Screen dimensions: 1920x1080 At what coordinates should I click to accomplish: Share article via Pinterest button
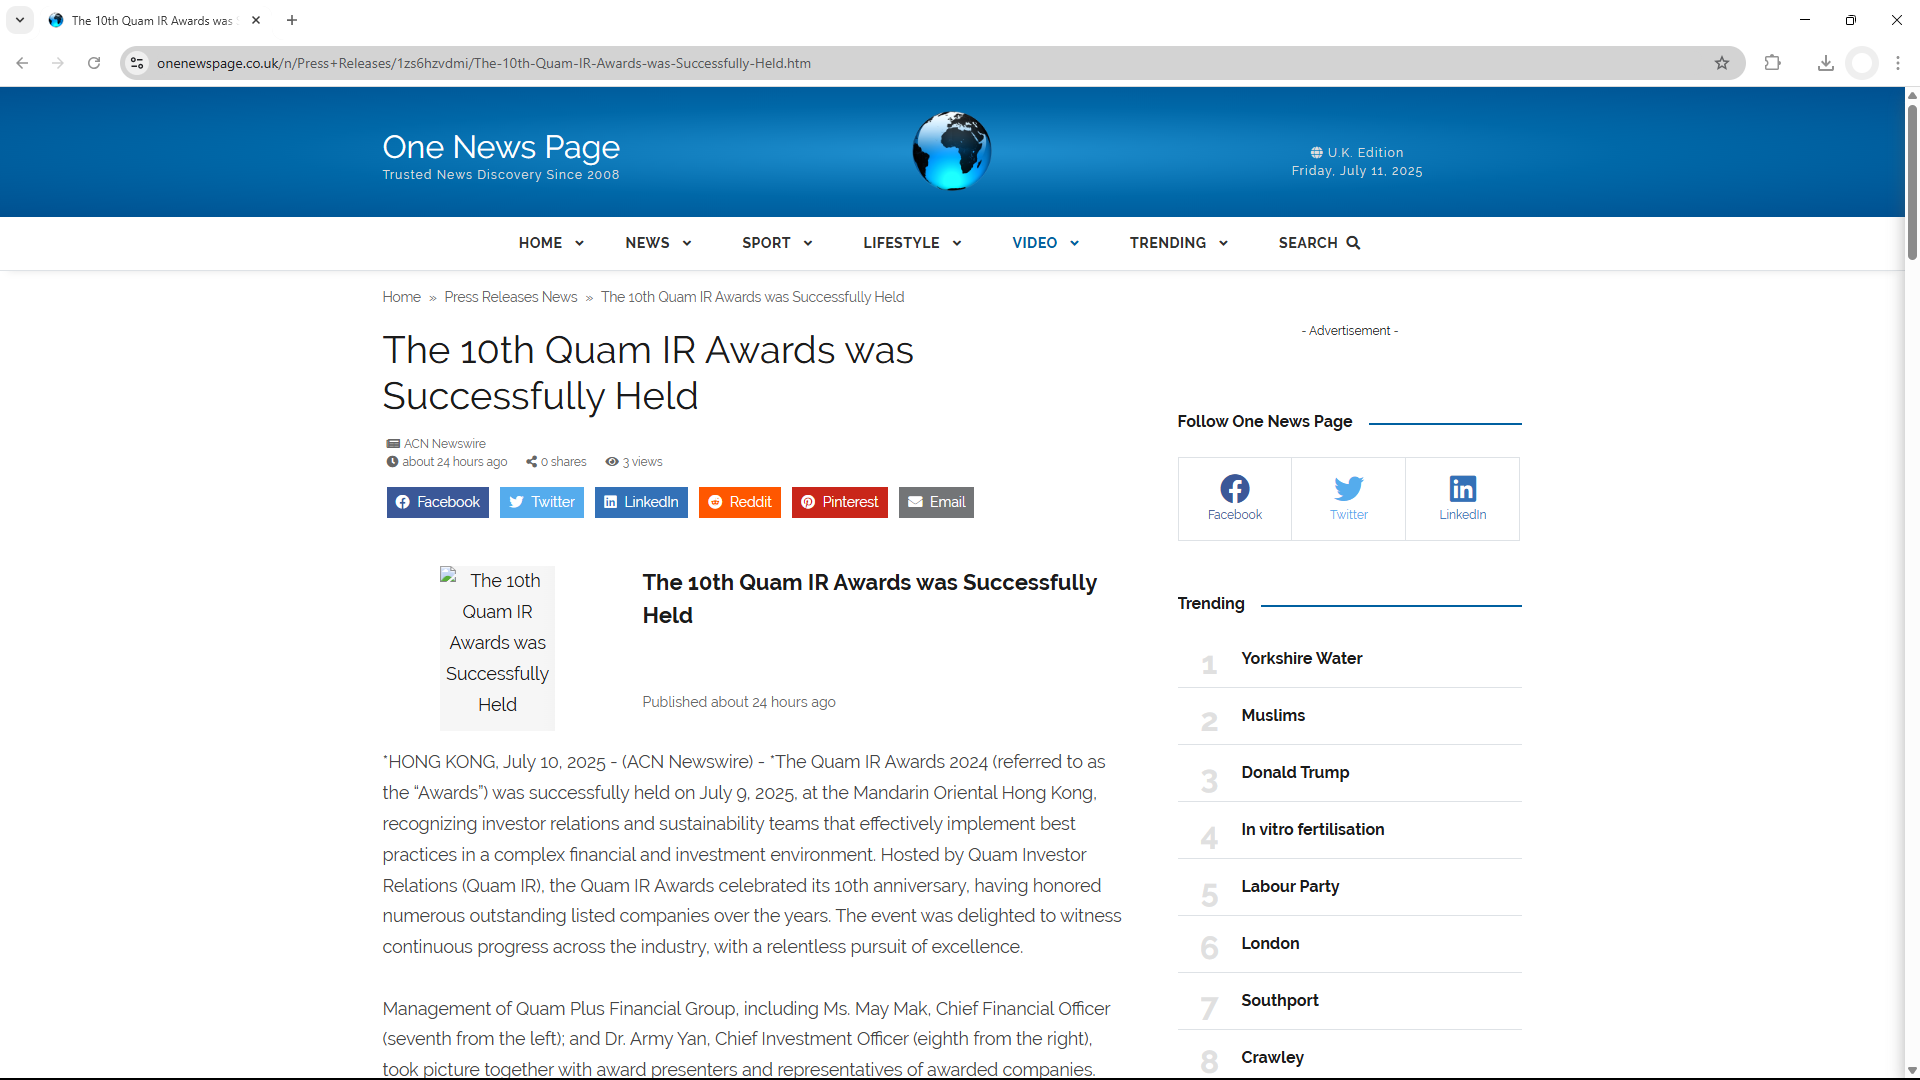[x=840, y=502]
